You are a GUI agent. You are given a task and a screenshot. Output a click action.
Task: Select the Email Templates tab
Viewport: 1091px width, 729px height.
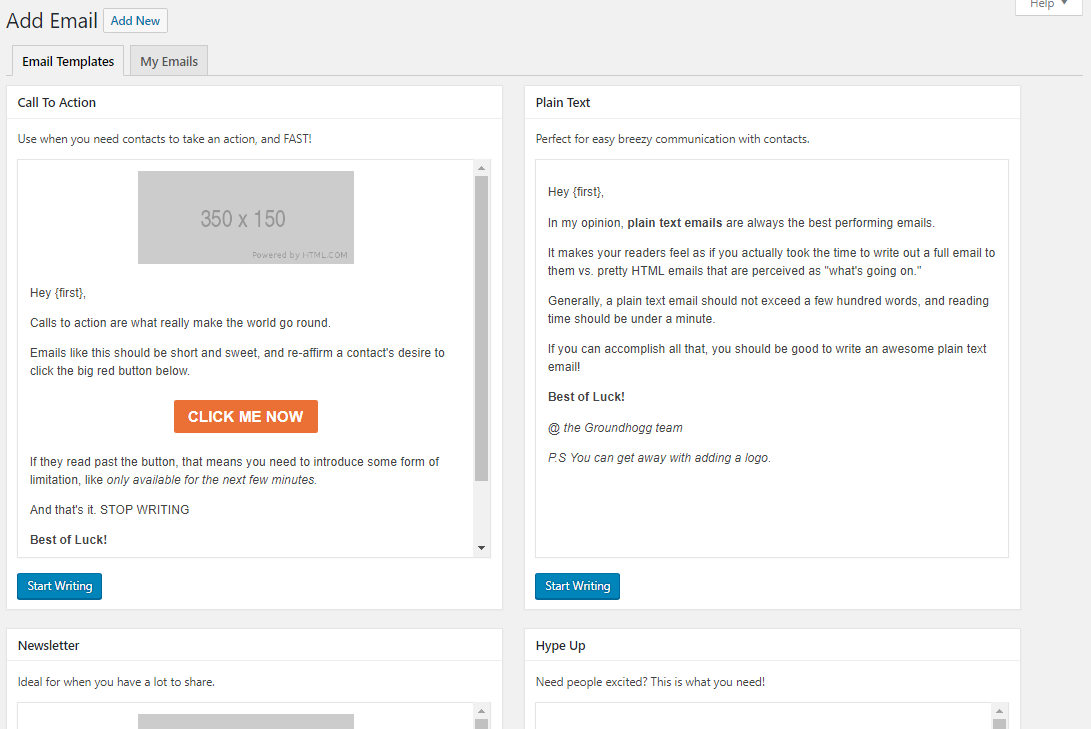(68, 61)
